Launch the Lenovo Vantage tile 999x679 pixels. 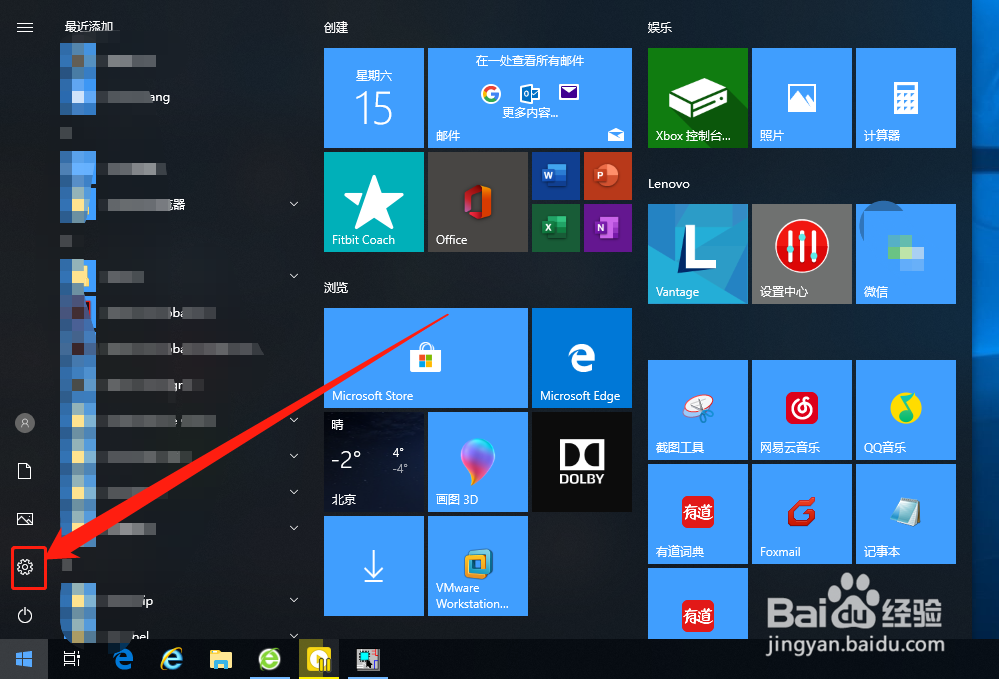coord(698,254)
